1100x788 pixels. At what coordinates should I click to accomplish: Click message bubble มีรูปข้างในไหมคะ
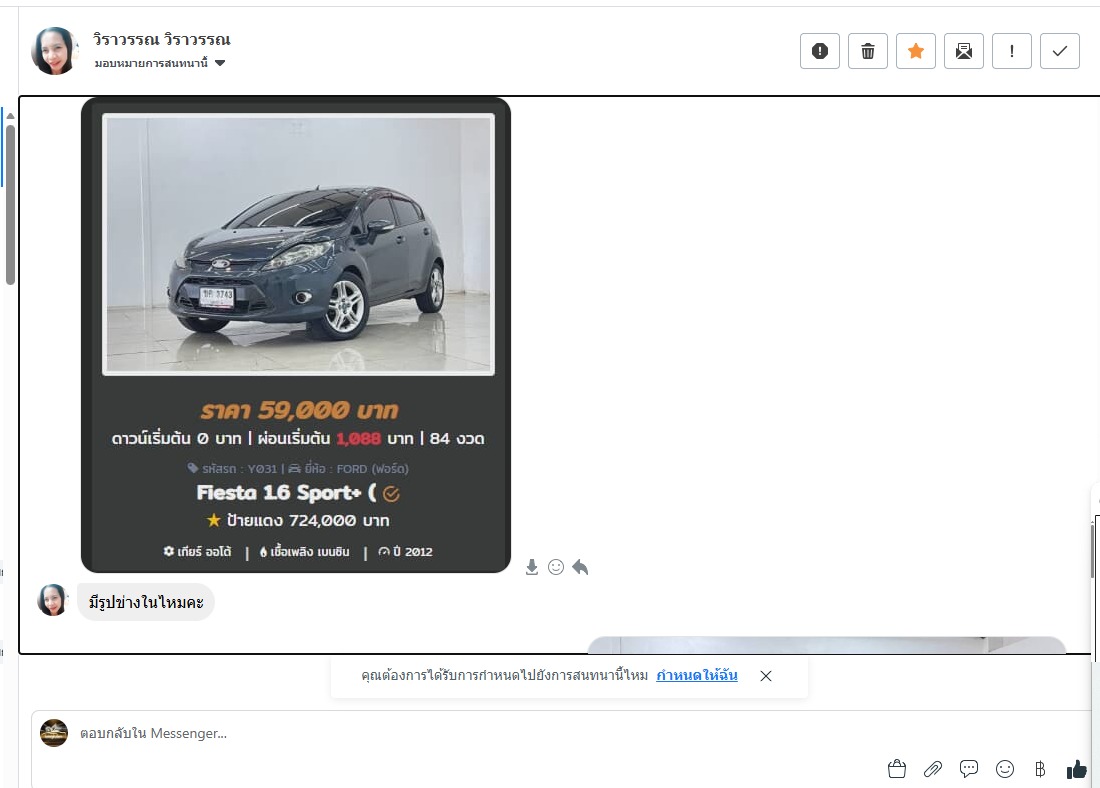pyautogui.click(x=146, y=602)
